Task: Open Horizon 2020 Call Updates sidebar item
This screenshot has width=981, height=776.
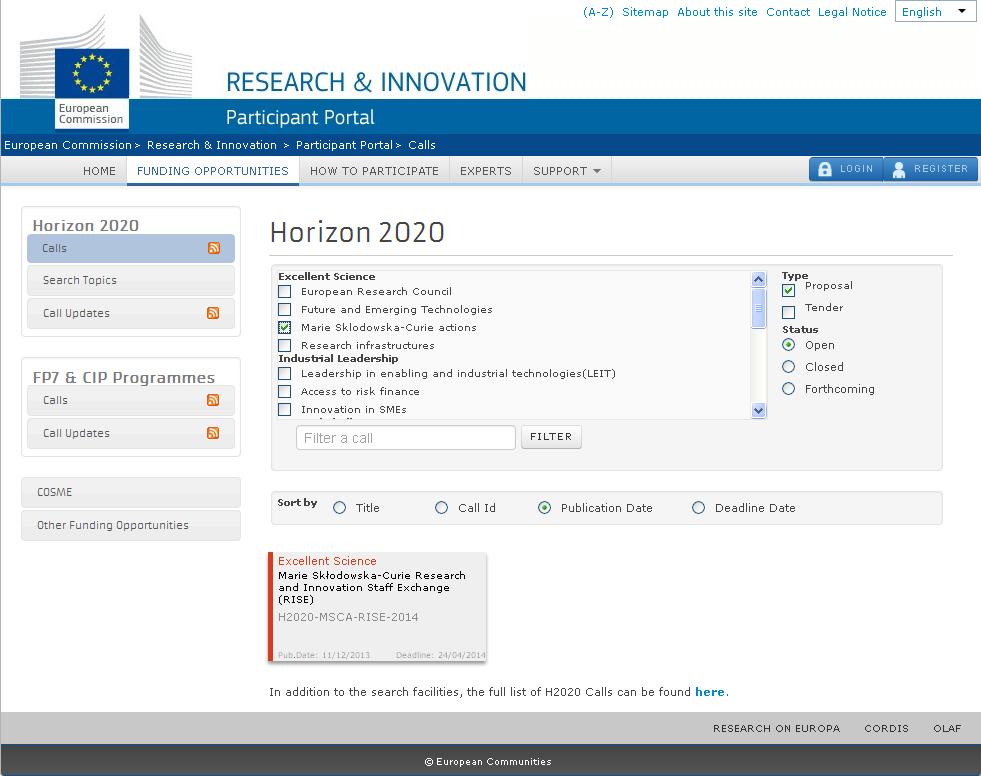Action: coord(131,313)
